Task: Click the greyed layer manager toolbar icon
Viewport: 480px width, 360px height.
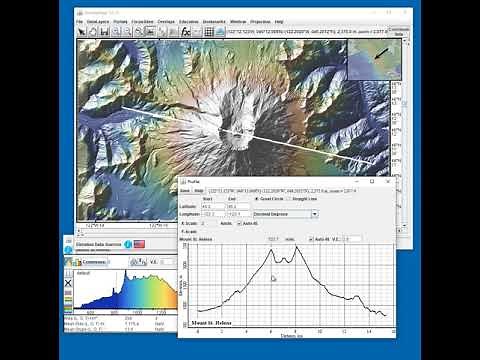Action: coord(173,32)
